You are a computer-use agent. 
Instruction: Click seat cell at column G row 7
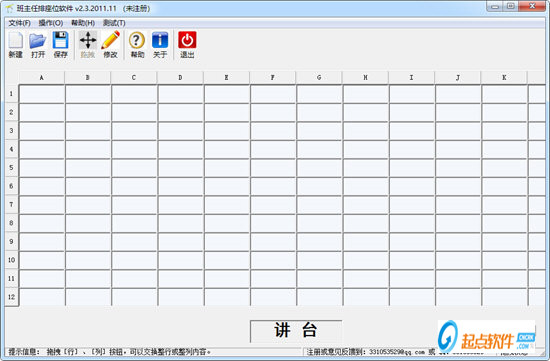320,205
